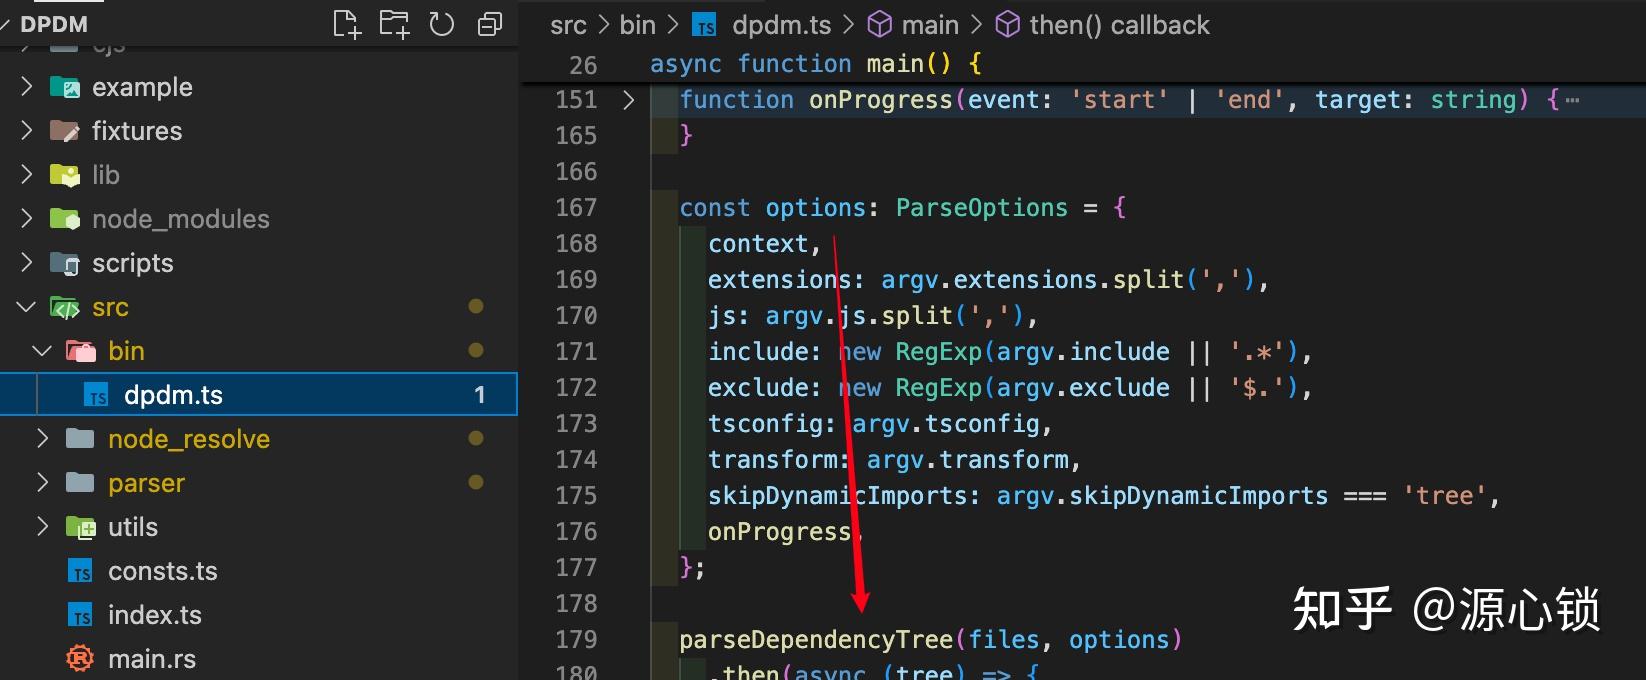Click parseDependencyTree call on line 179
The image size is (1646, 680).
click(x=816, y=640)
